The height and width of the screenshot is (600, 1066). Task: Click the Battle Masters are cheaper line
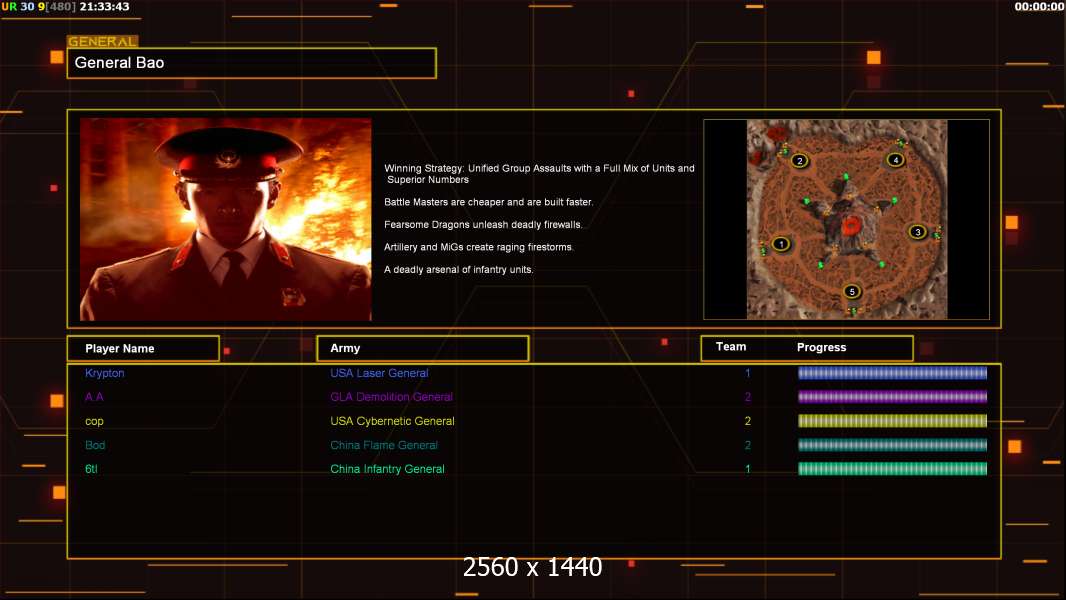[x=488, y=202]
